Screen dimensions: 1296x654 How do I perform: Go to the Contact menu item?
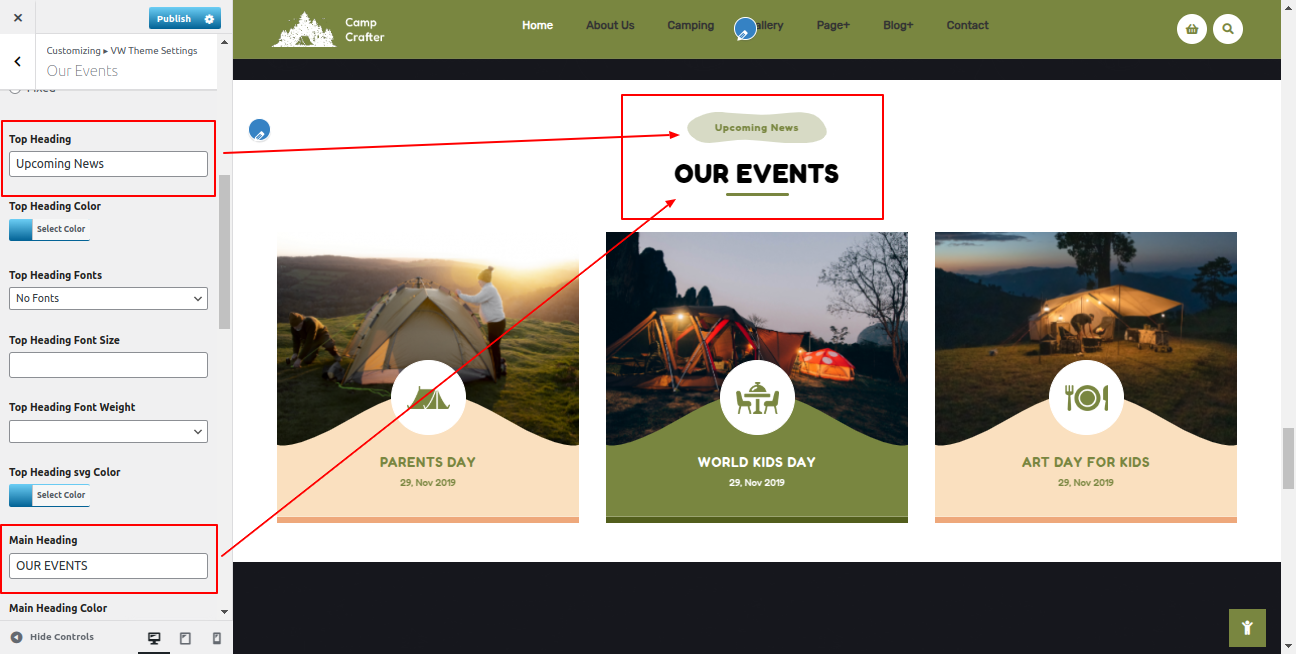[x=967, y=26]
